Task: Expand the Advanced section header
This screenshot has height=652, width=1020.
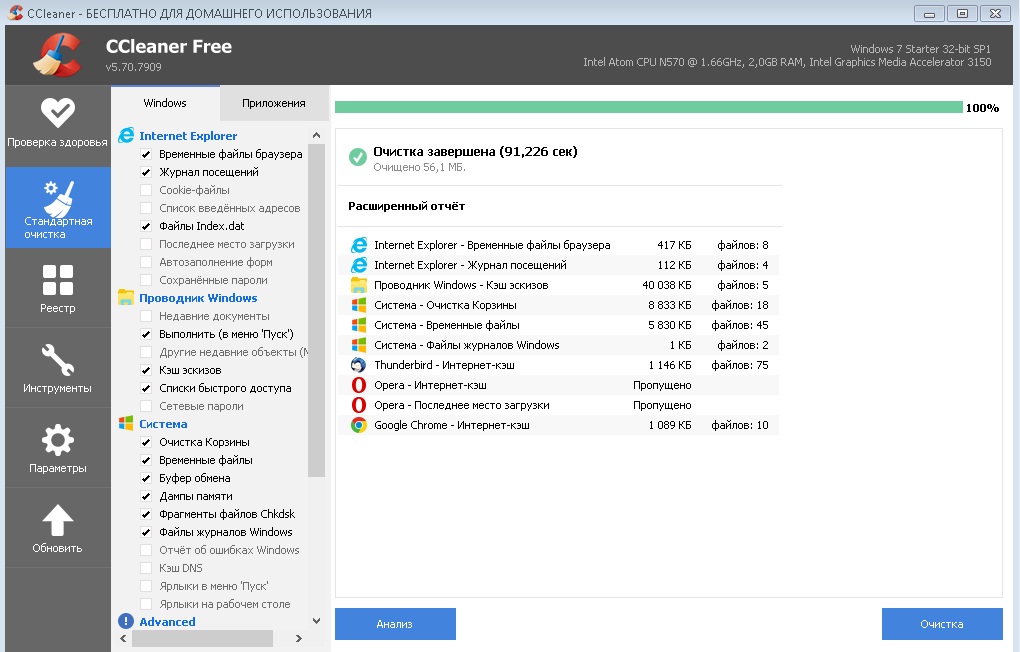Action: (x=167, y=621)
